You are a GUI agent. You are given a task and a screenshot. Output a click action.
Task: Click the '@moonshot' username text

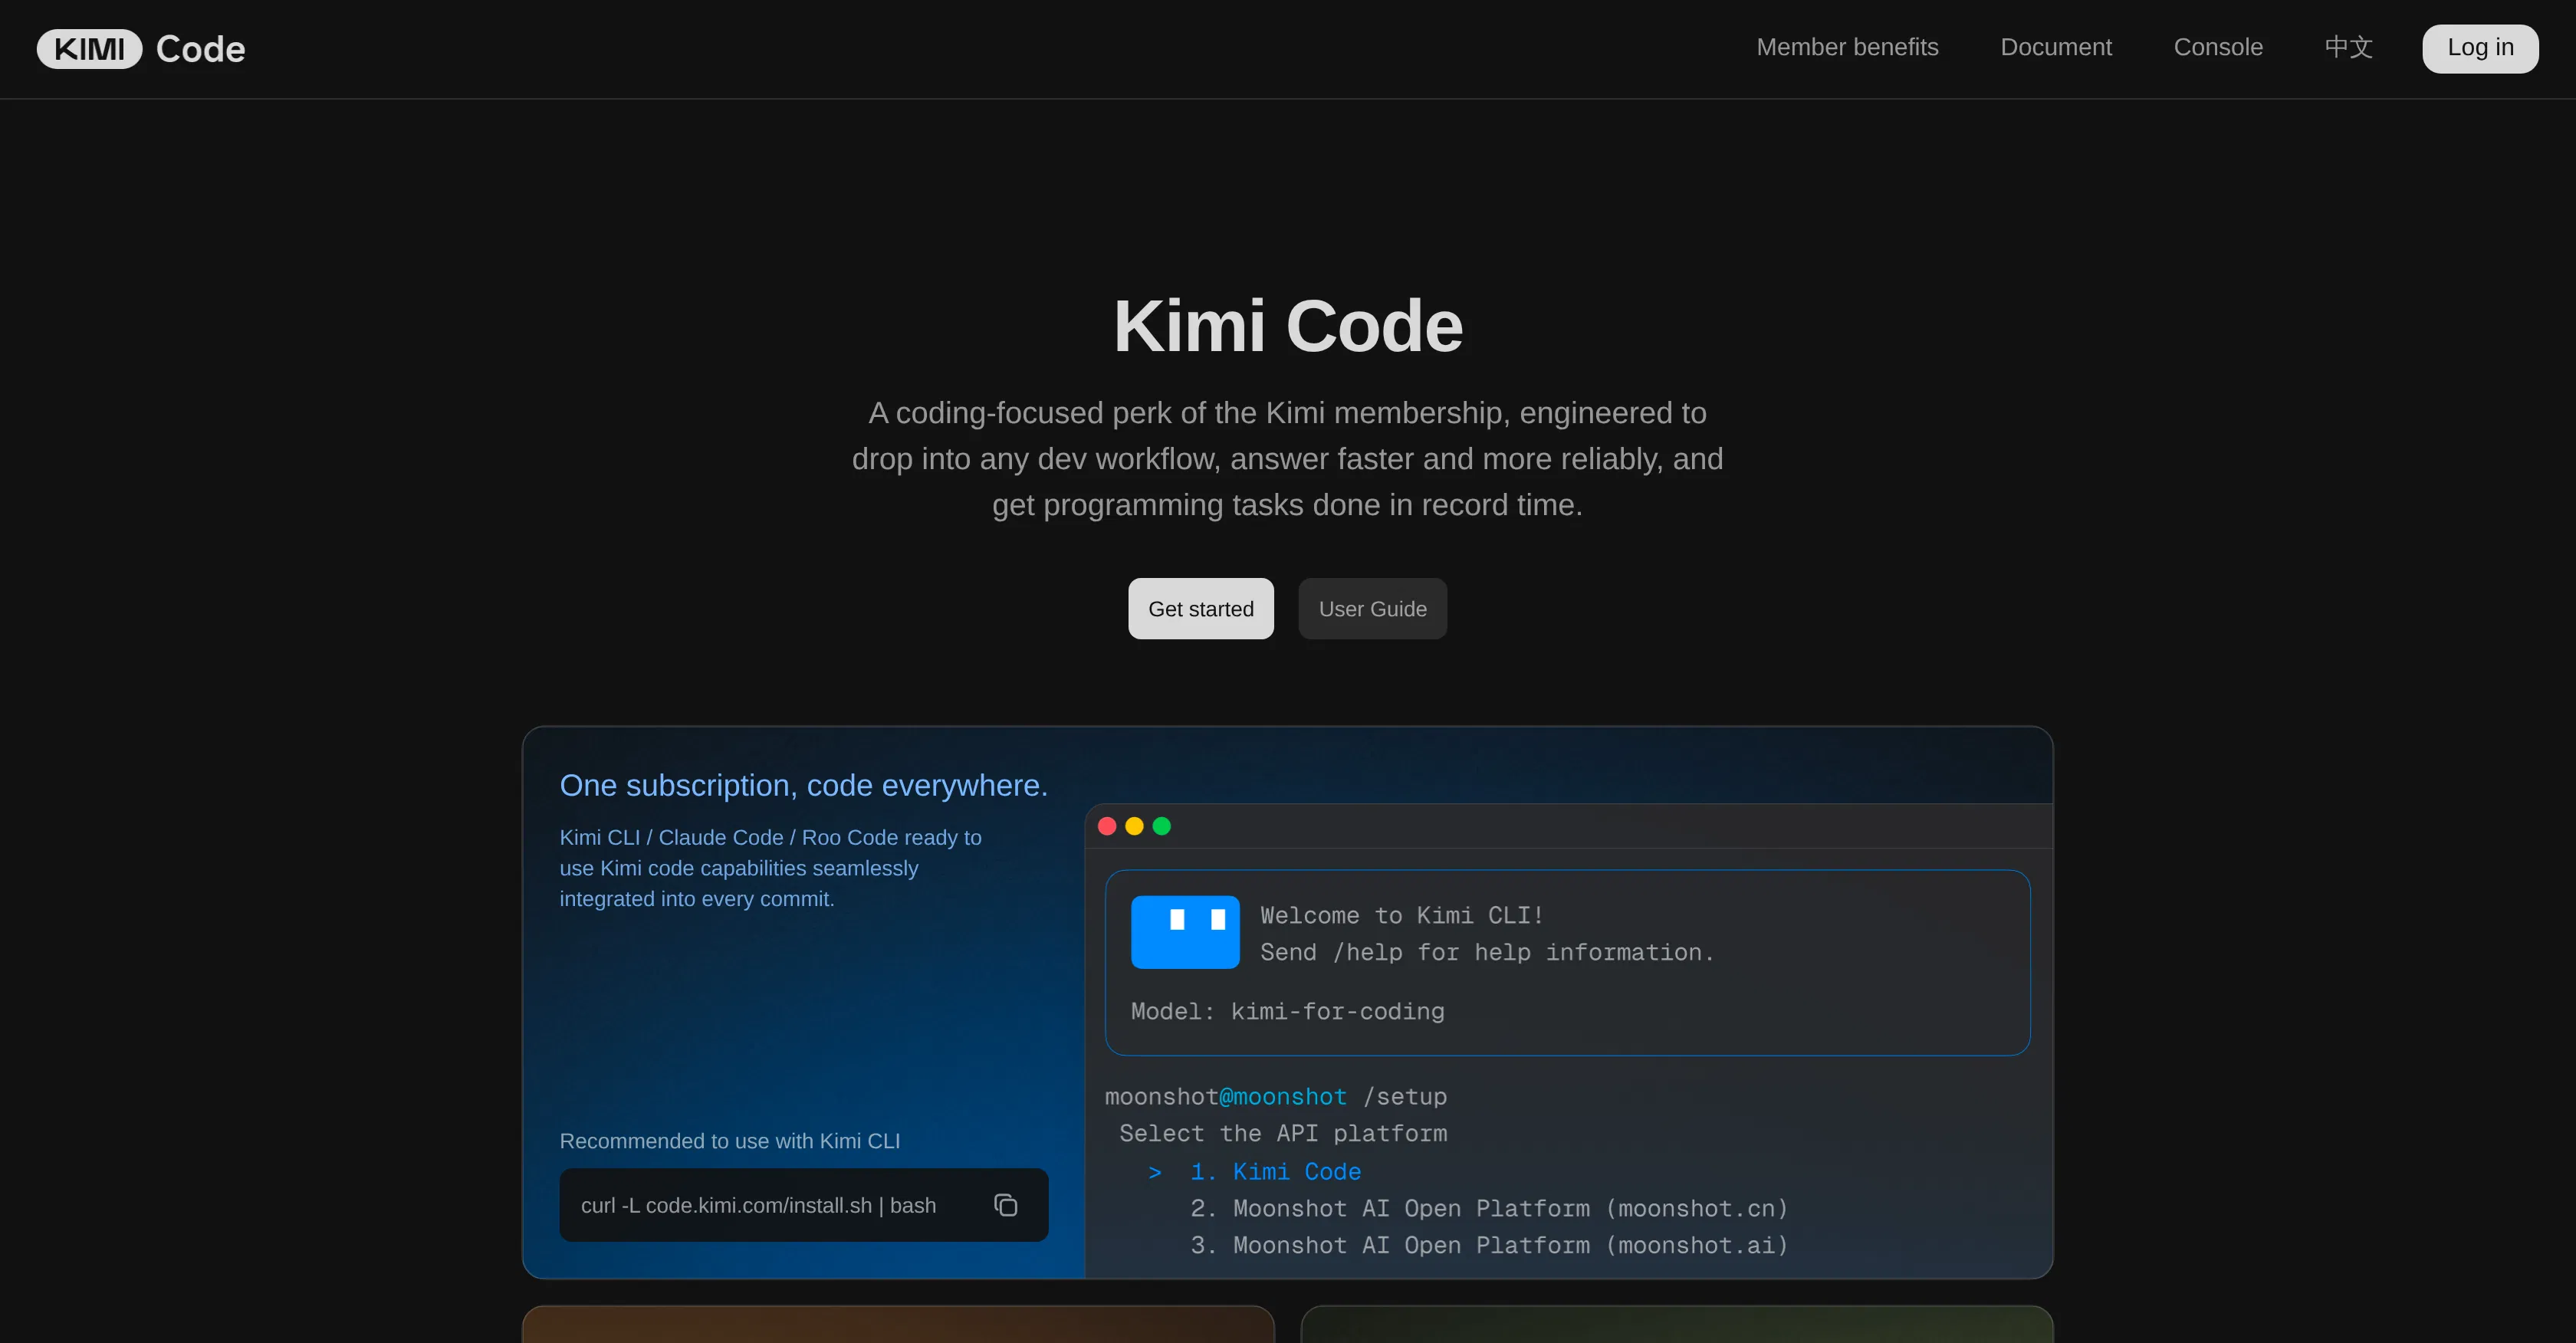click(1283, 1096)
